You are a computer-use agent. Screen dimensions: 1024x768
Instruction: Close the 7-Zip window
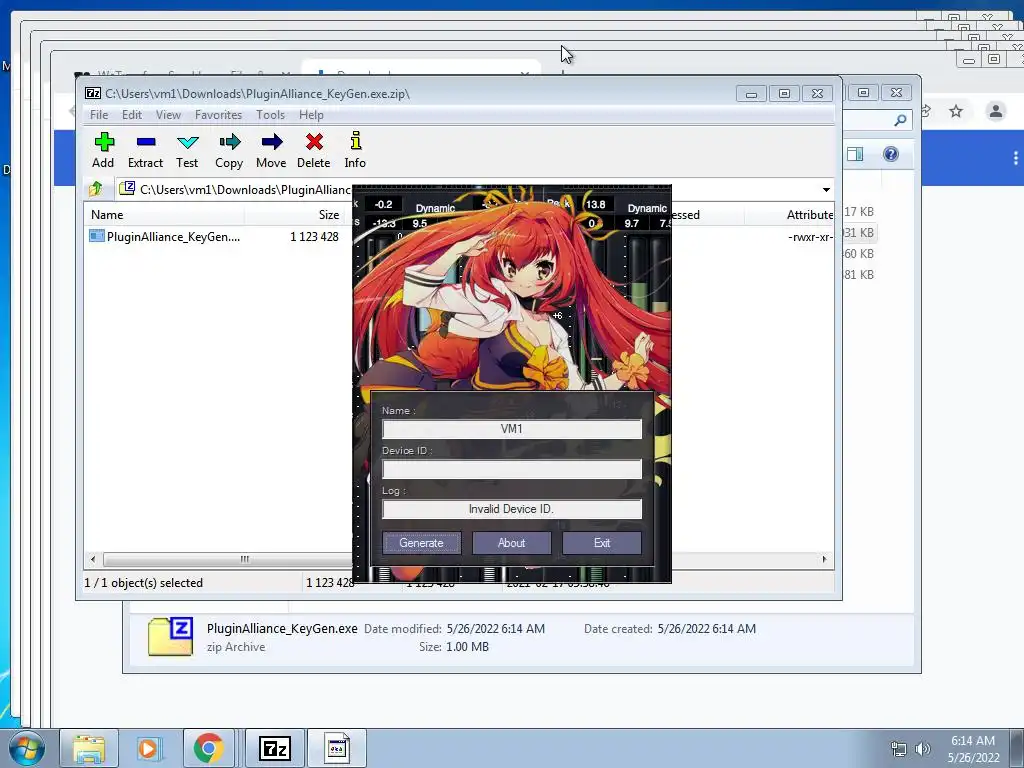click(818, 94)
